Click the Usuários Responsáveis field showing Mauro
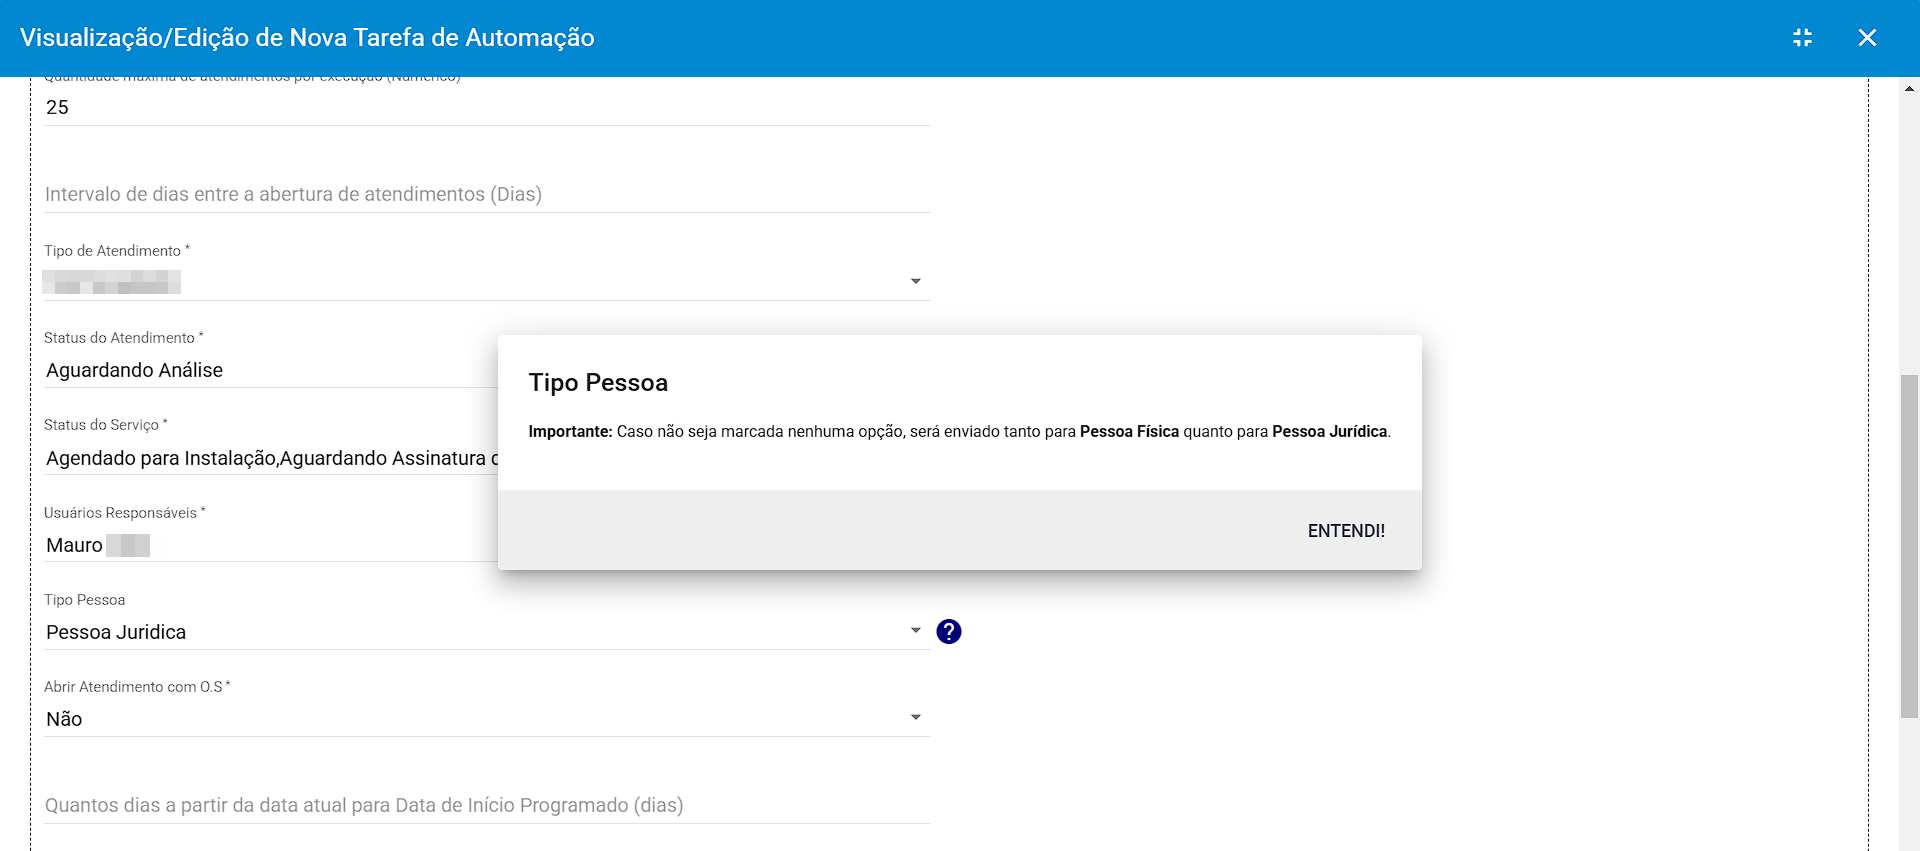Image resolution: width=1920 pixels, height=851 pixels. (271, 545)
